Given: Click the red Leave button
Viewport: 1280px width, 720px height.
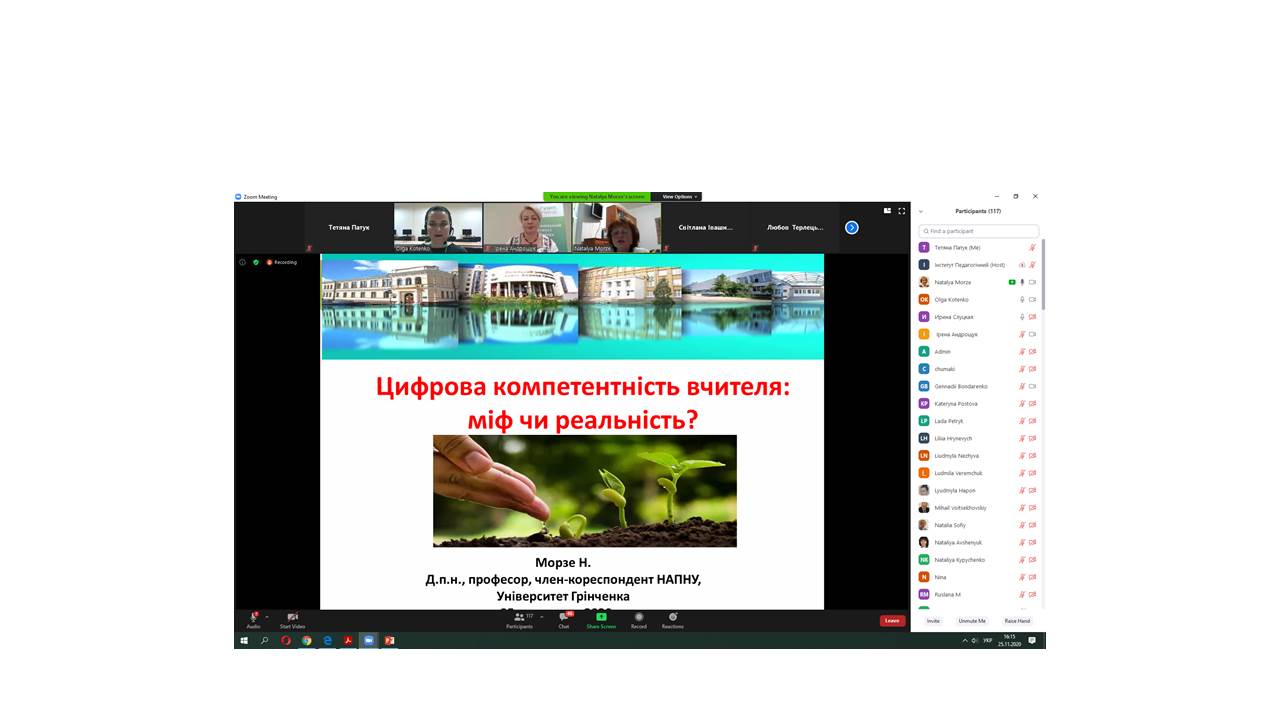Looking at the screenshot, I should click(892, 620).
